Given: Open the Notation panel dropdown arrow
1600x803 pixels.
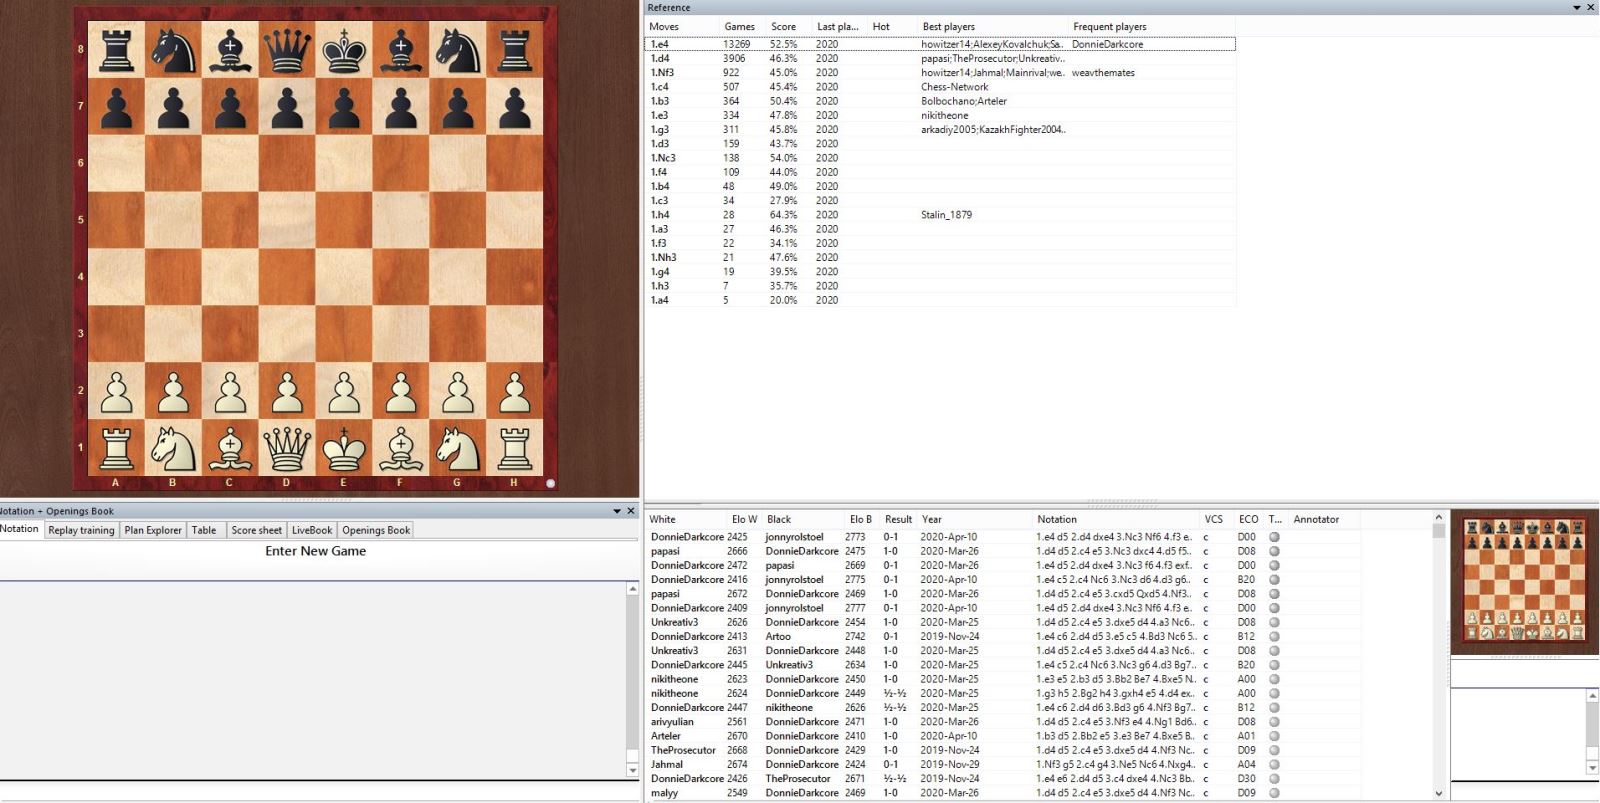Looking at the screenshot, I should (617, 511).
